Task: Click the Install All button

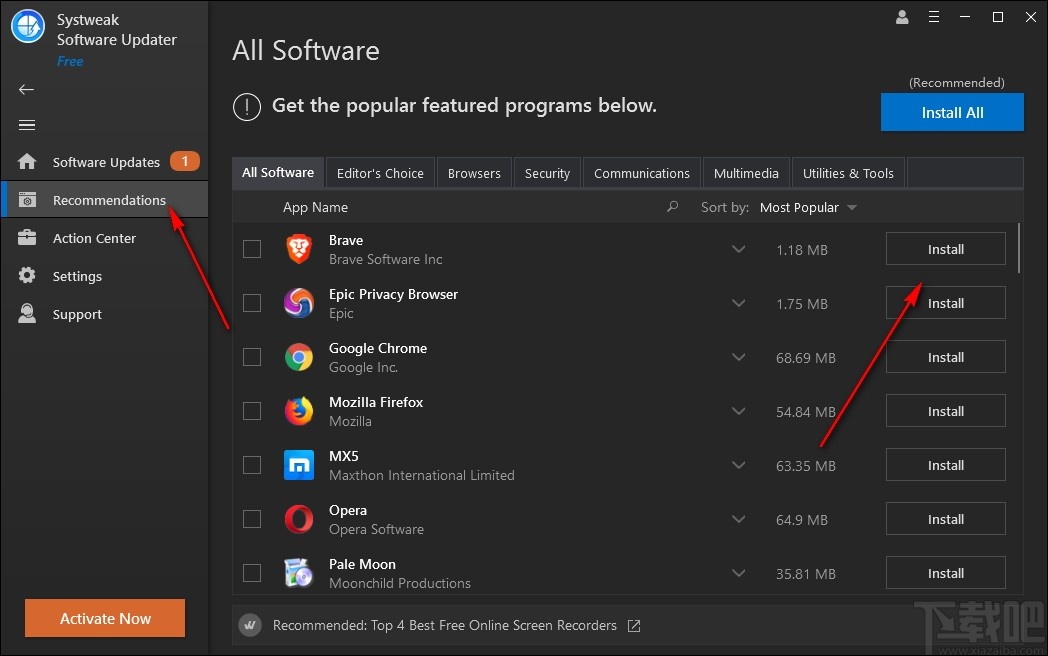Action: tap(951, 112)
